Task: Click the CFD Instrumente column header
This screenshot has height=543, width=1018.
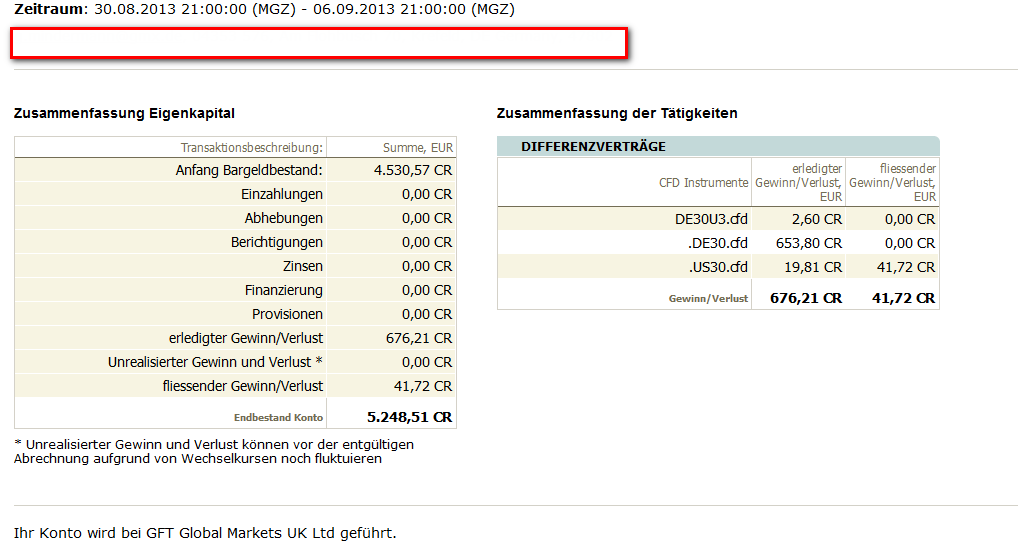Action: click(x=703, y=182)
